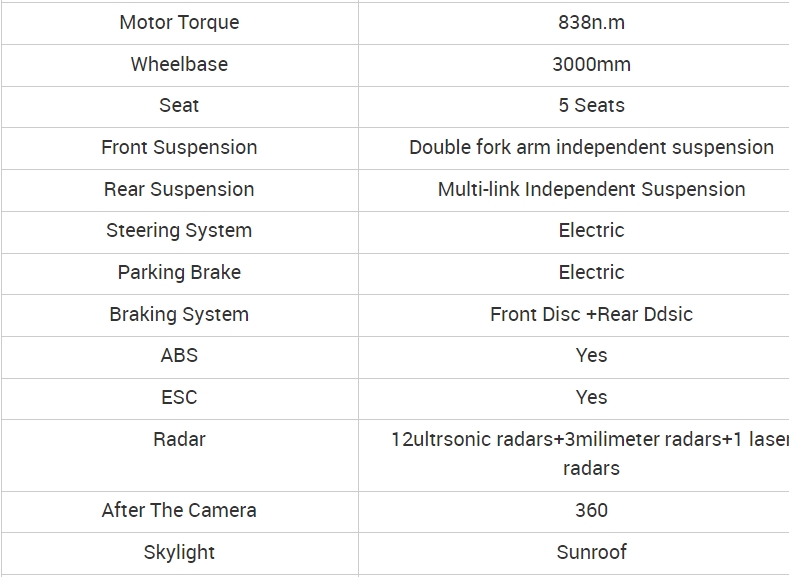Click the Radar row label
This screenshot has height=577, width=799.
tap(179, 439)
